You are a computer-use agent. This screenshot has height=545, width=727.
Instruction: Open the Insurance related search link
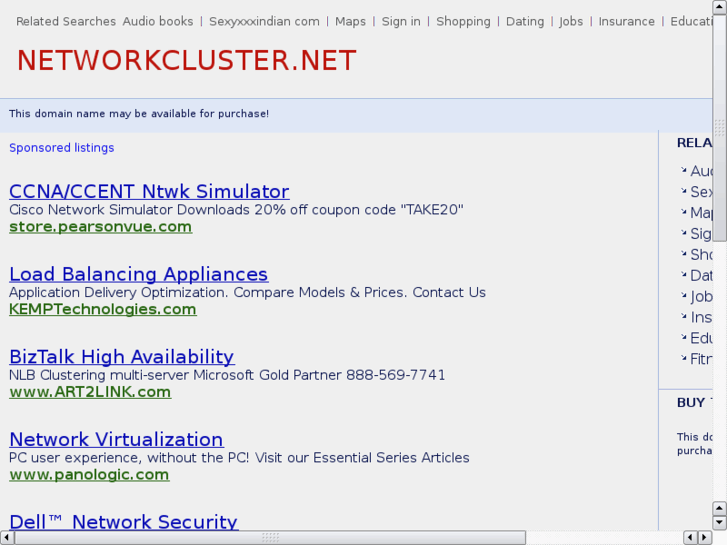(626, 21)
